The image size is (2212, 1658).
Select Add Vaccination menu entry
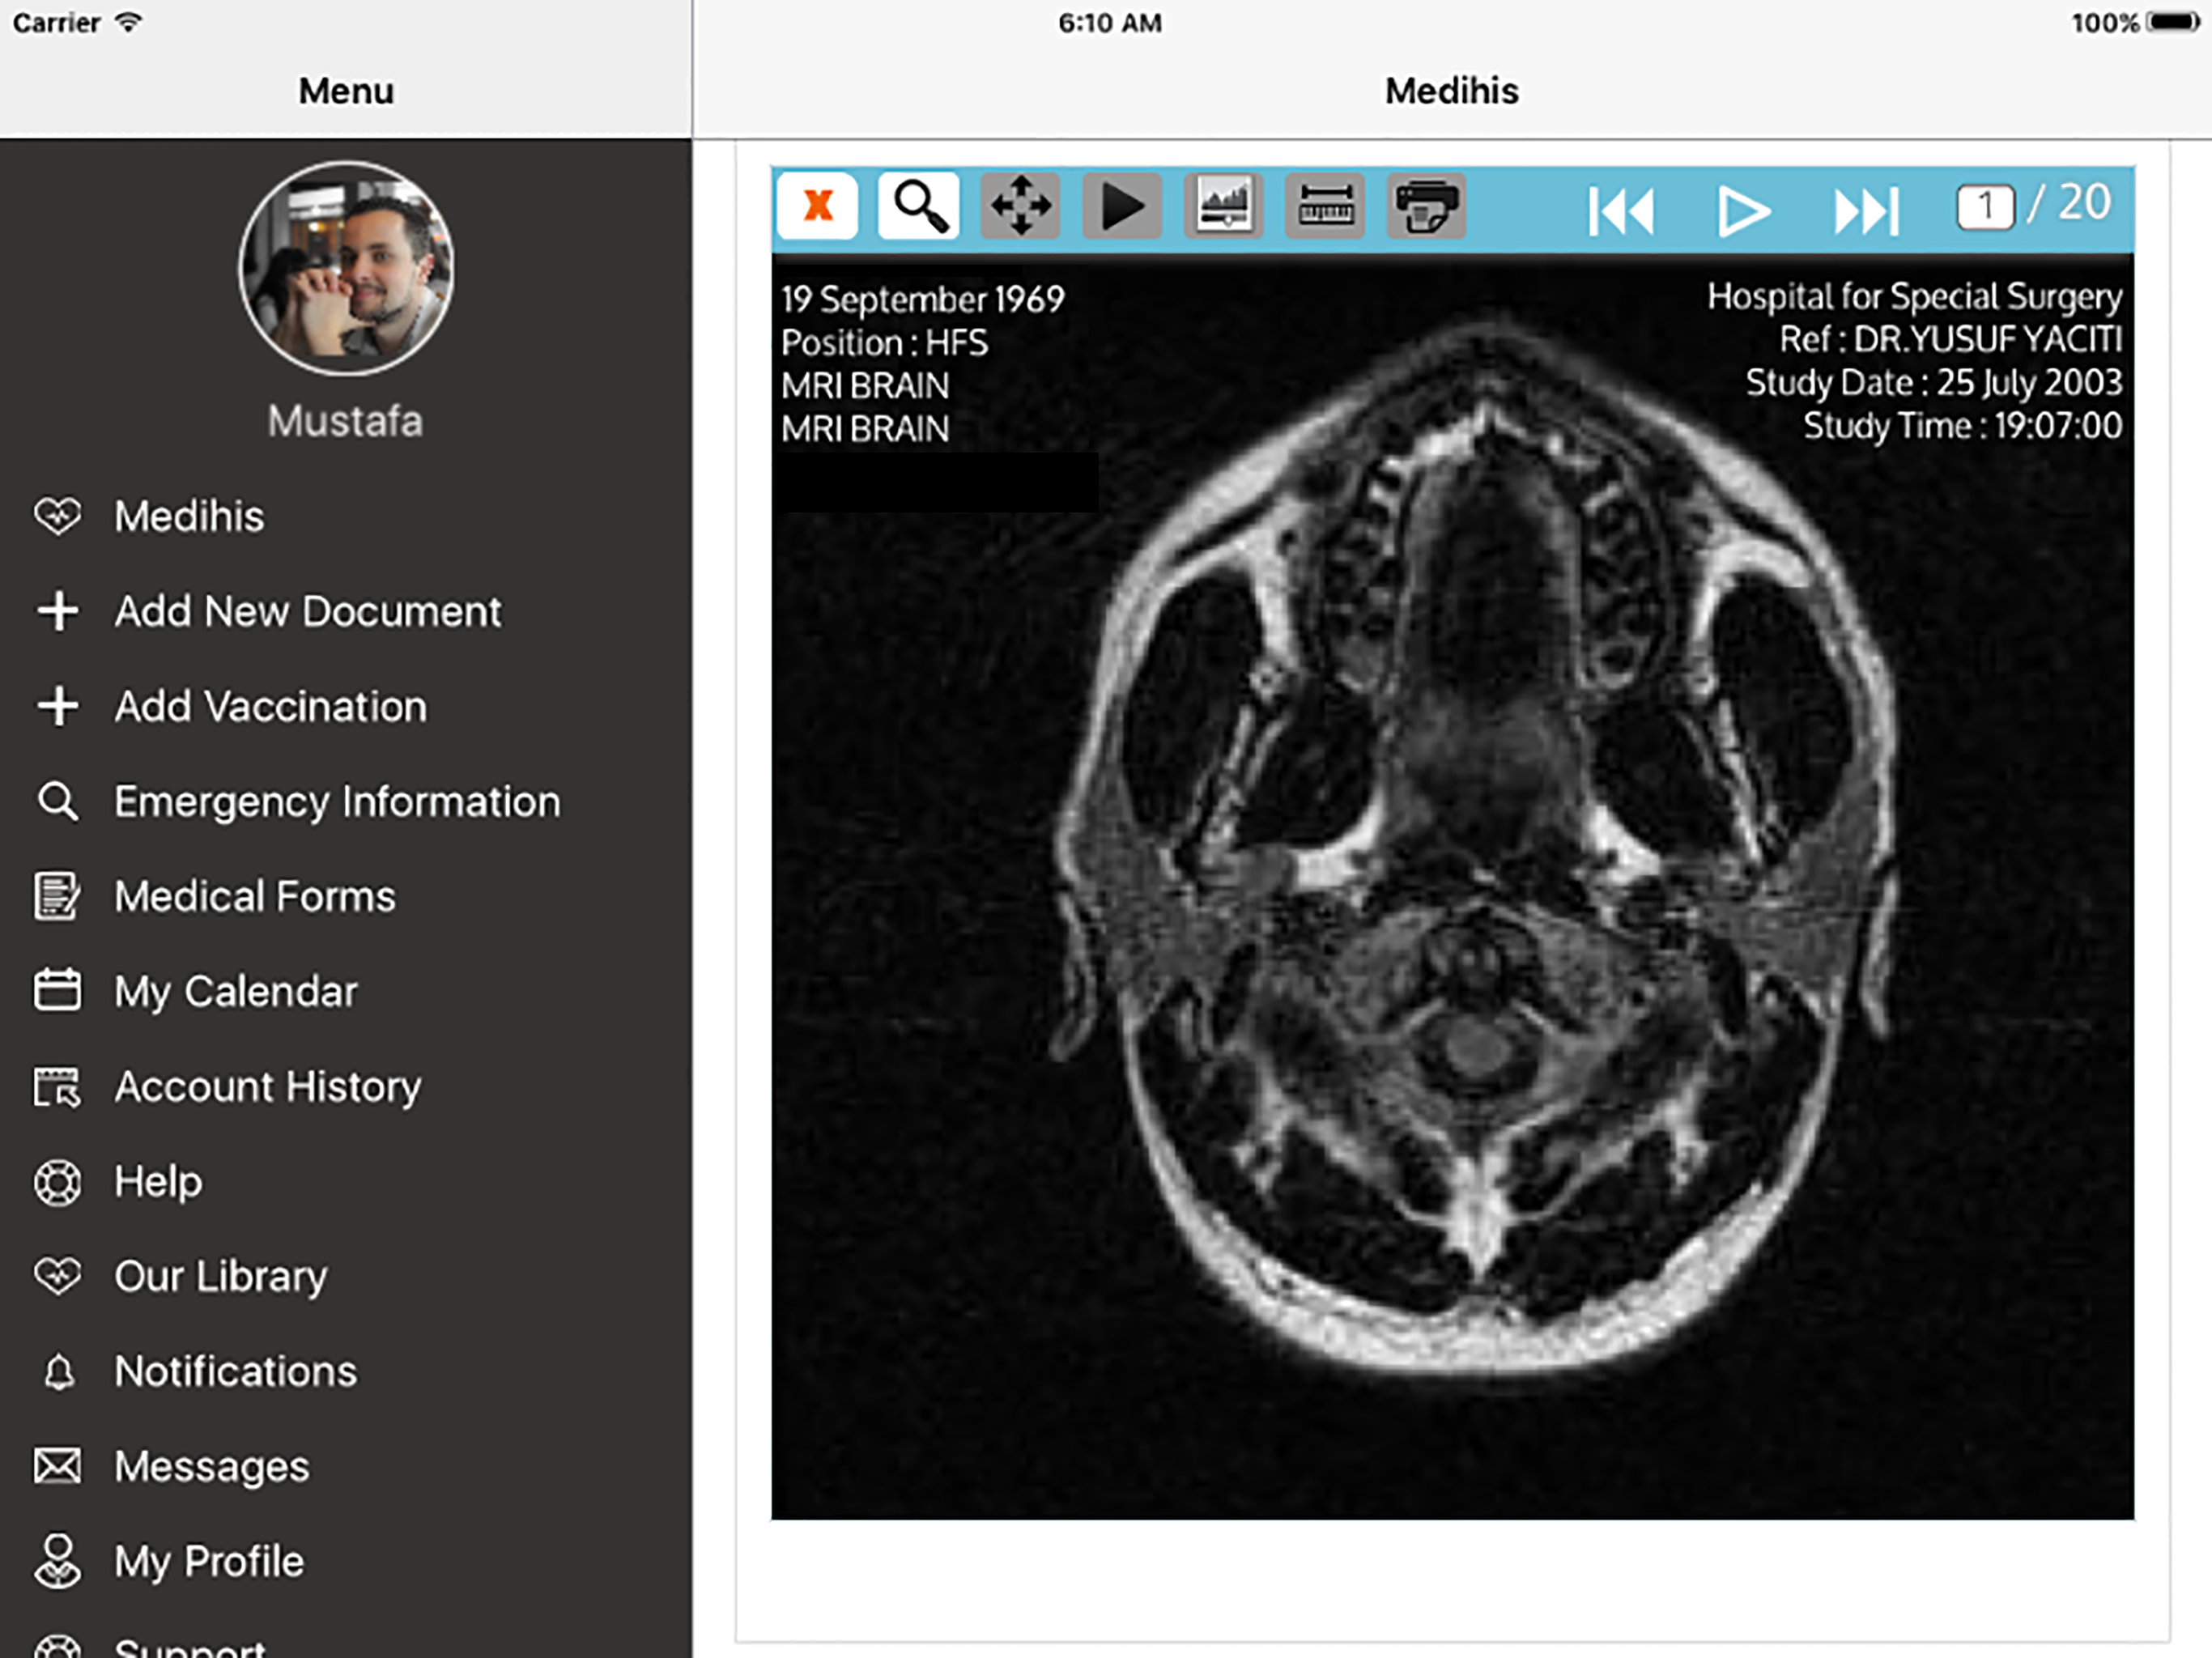pyautogui.click(x=346, y=706)
